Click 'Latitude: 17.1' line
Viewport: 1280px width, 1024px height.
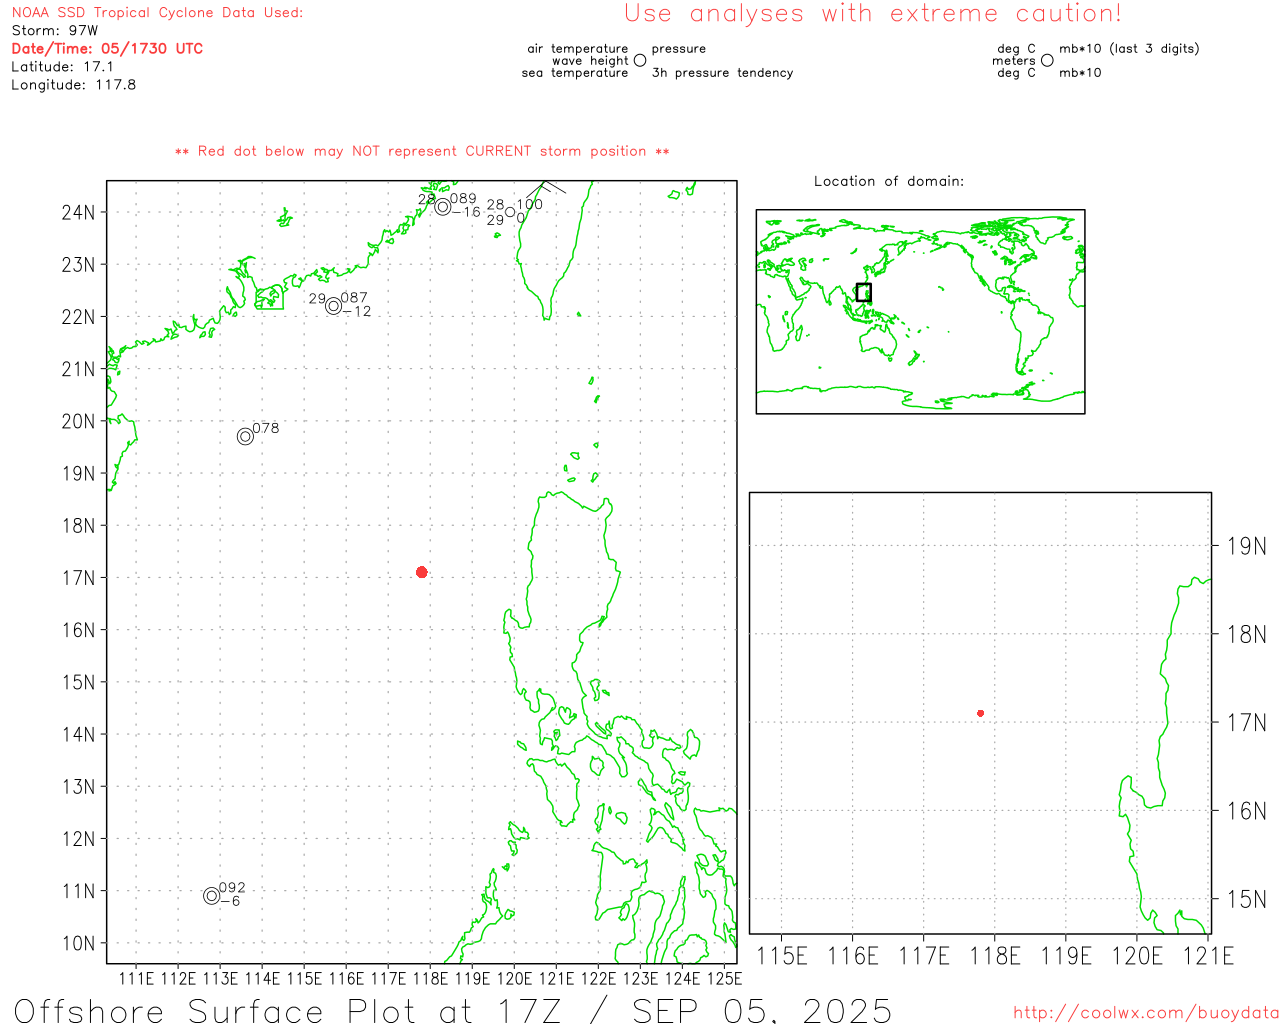coord(62,67)
